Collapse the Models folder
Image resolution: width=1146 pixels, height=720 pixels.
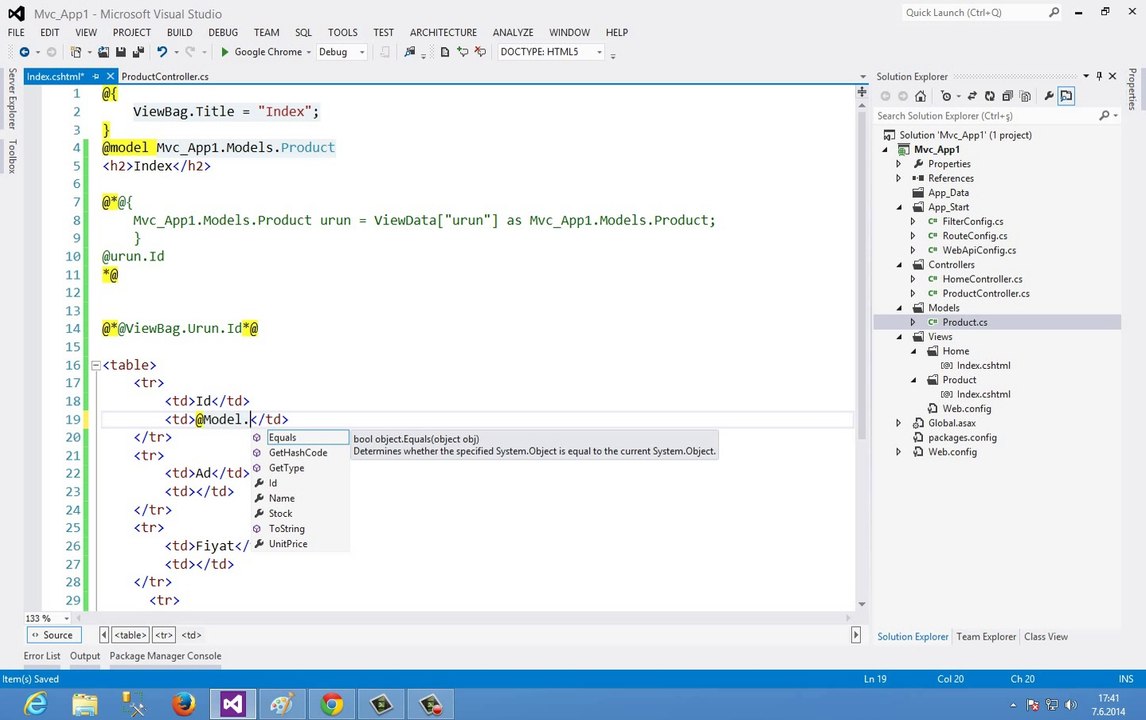pos(899,308)
